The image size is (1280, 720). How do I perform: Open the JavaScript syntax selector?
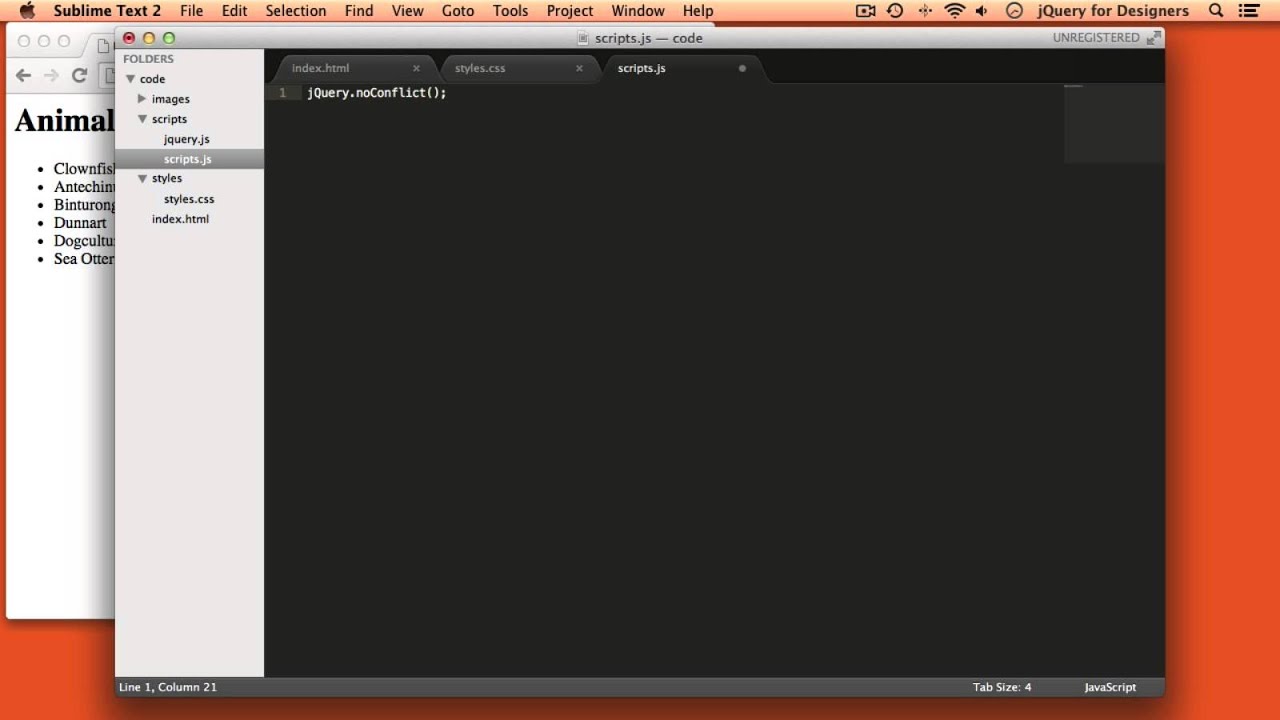1110,687
